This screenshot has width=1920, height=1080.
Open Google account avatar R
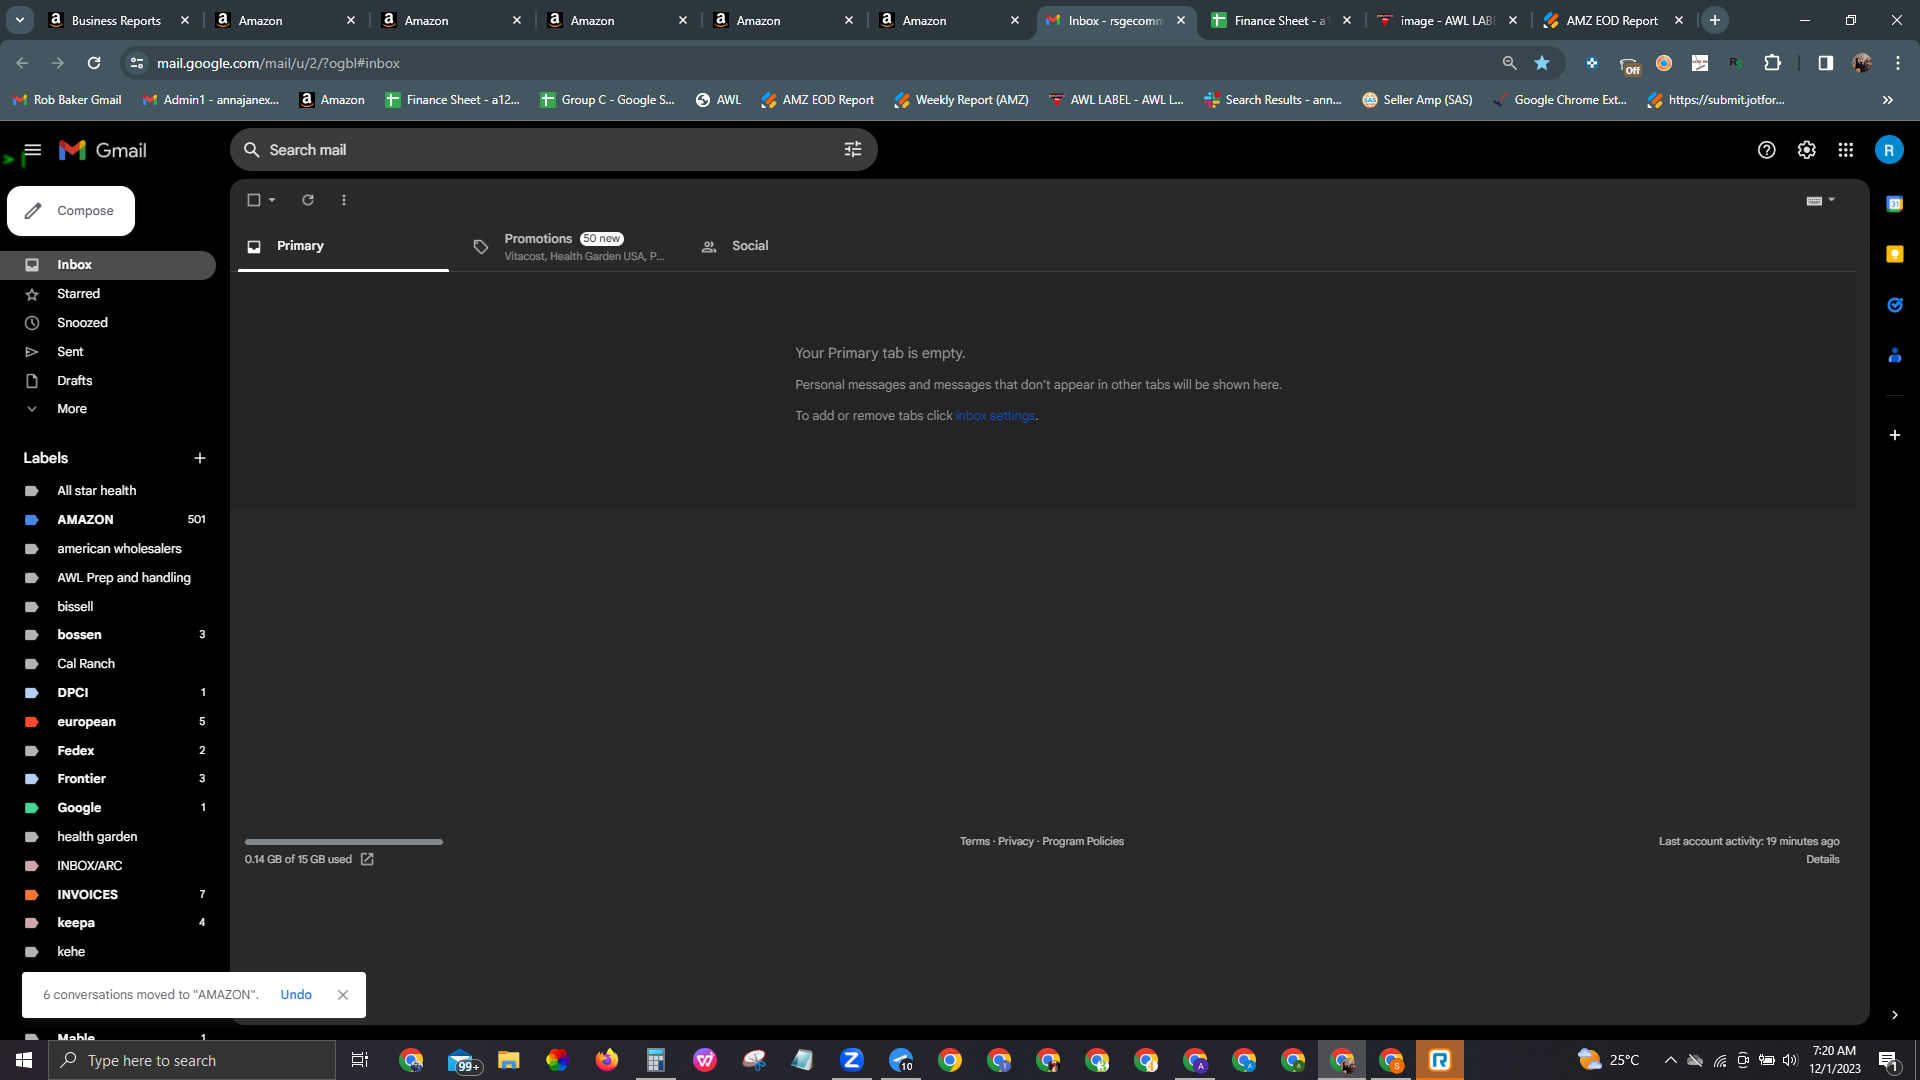[x=1889, y=150]
